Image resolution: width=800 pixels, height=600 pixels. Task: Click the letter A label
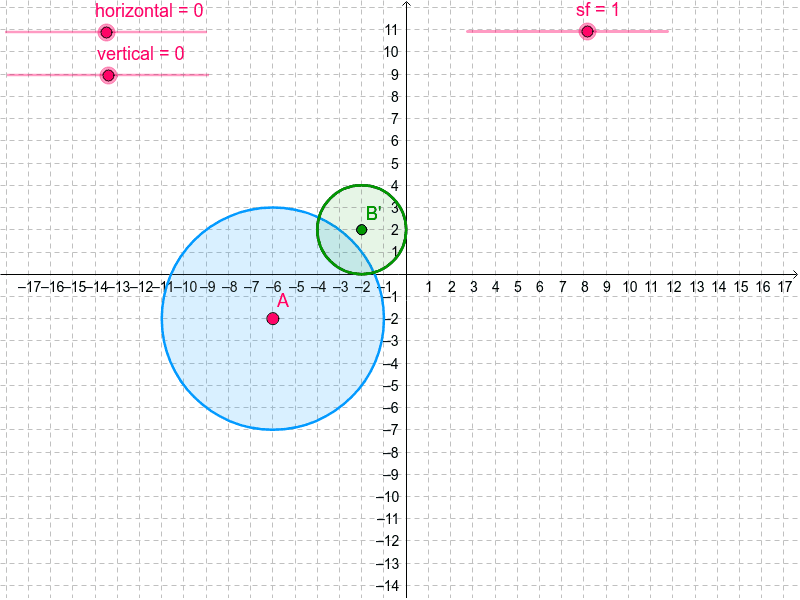(x=283, y=302)
